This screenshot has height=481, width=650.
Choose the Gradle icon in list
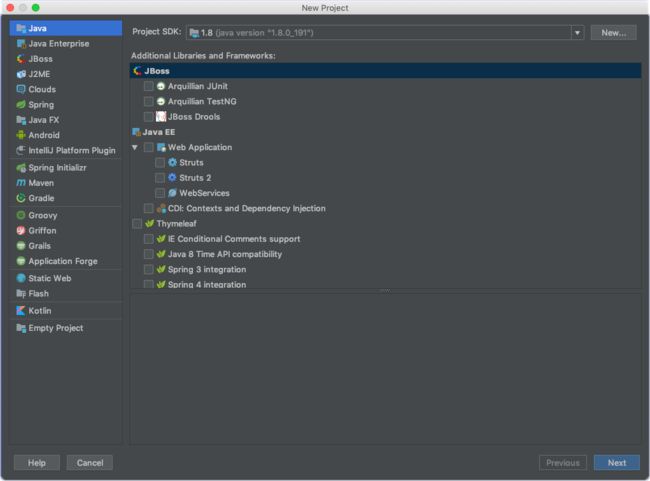pos(21,198)
